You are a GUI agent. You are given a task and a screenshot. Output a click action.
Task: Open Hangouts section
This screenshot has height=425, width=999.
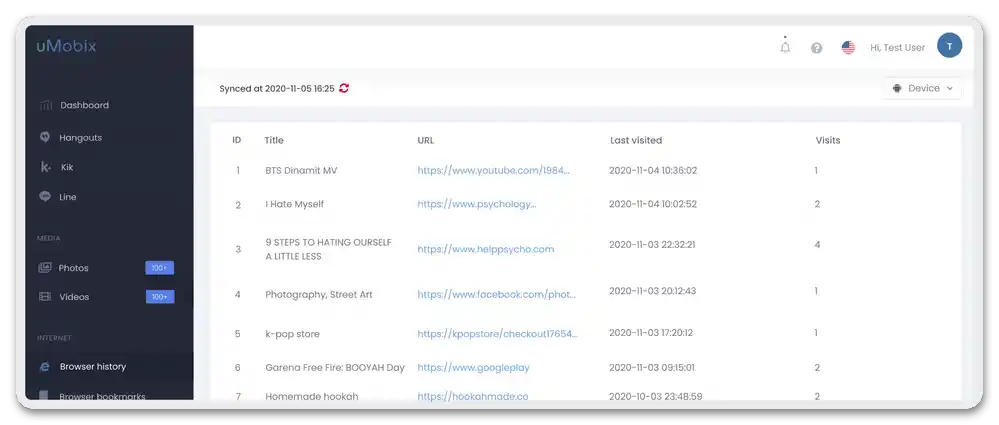(81, 138)
